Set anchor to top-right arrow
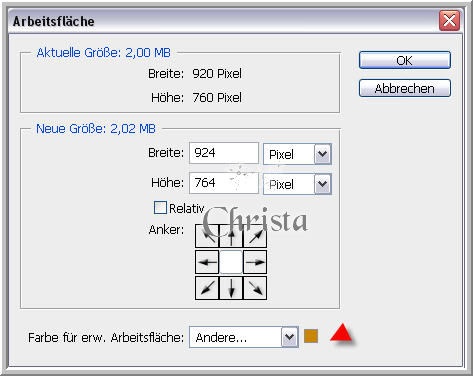Screen dimensions: 473x376 tap(255, 236)
